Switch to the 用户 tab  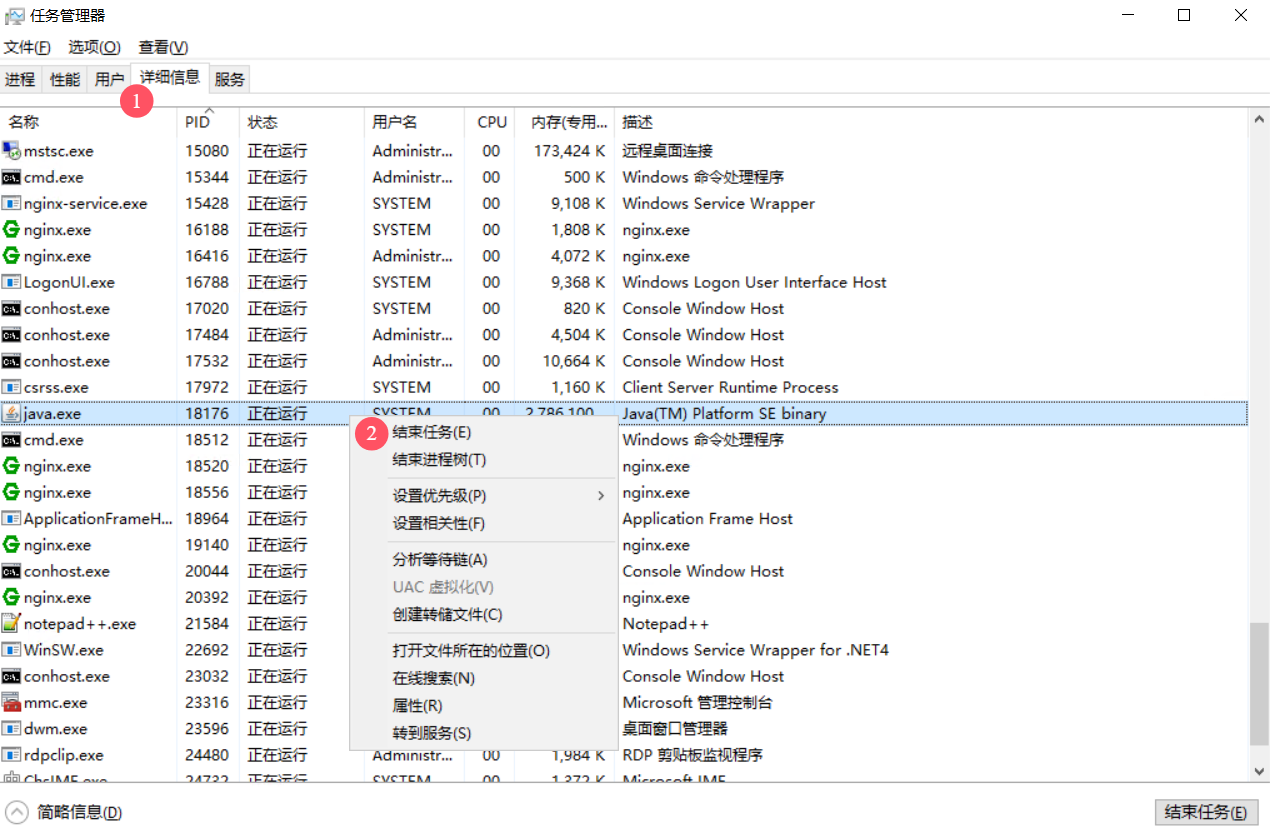coord(110,79)
